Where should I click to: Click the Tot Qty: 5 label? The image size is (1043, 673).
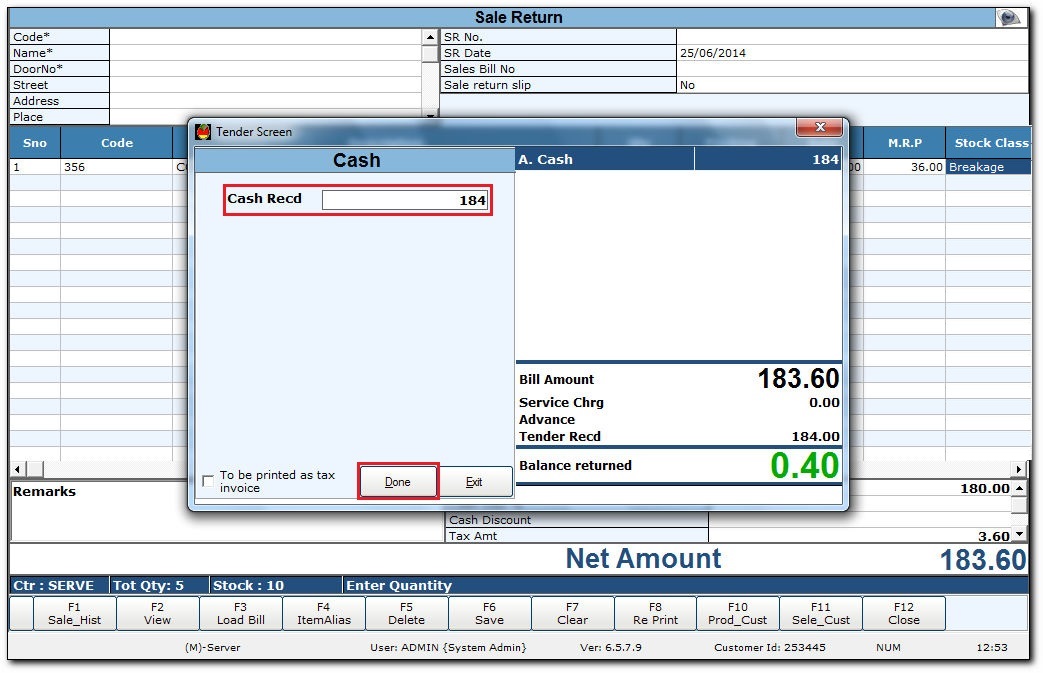[x=148, y=585]
